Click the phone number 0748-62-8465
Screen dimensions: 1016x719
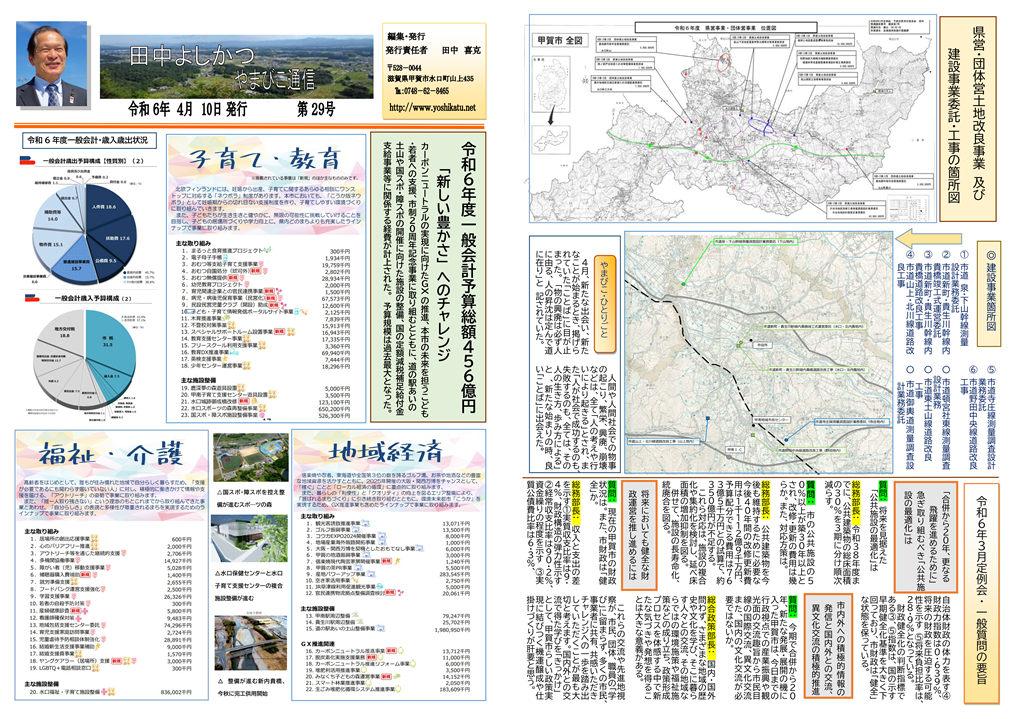point(422,91)
